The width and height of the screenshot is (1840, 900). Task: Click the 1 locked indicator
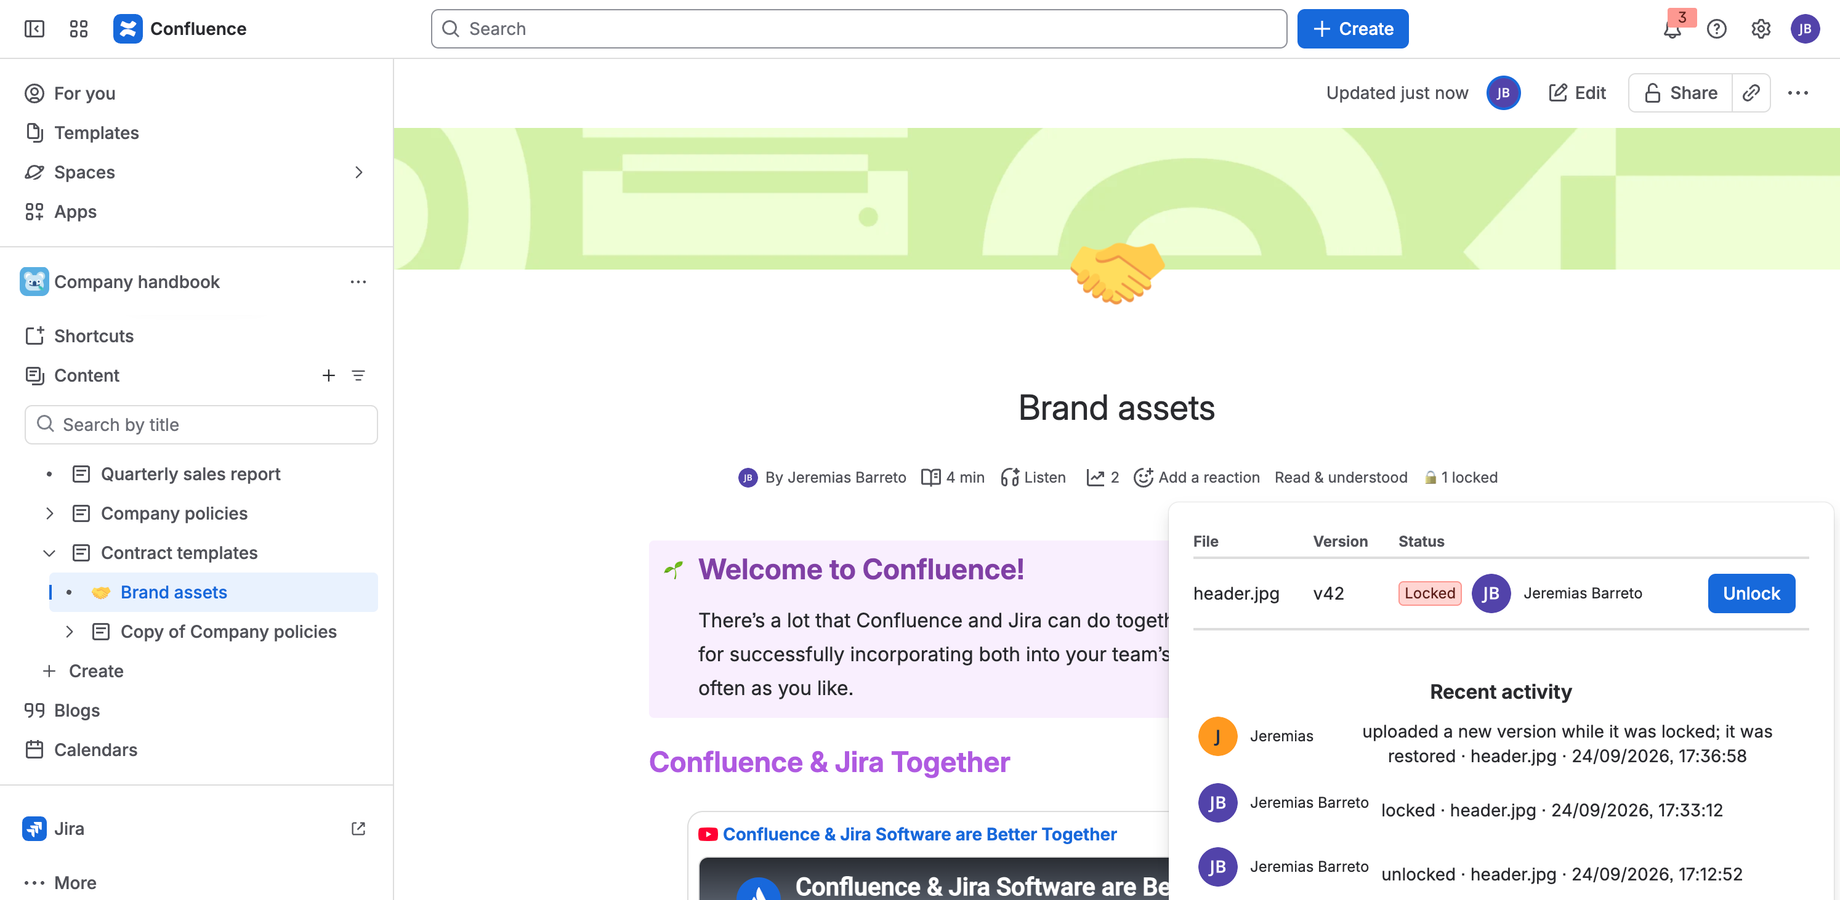(1460, 478)
